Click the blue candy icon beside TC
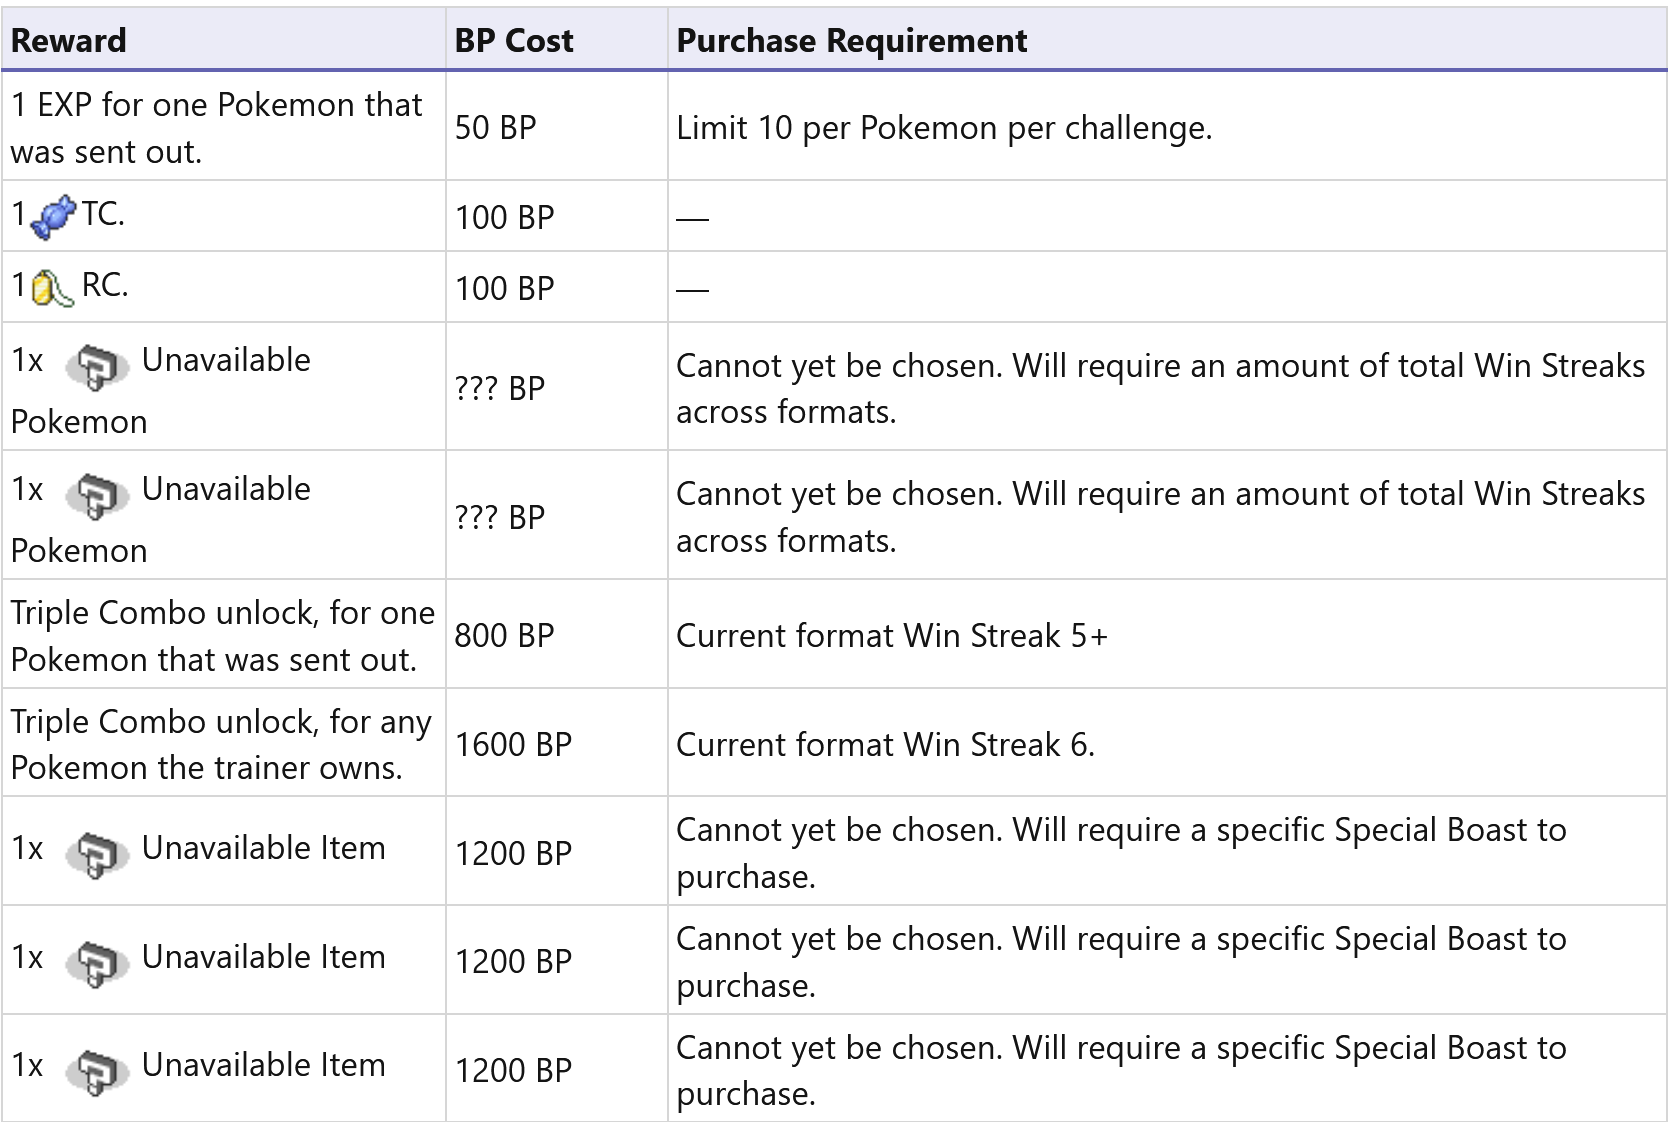 click(53, 217)
